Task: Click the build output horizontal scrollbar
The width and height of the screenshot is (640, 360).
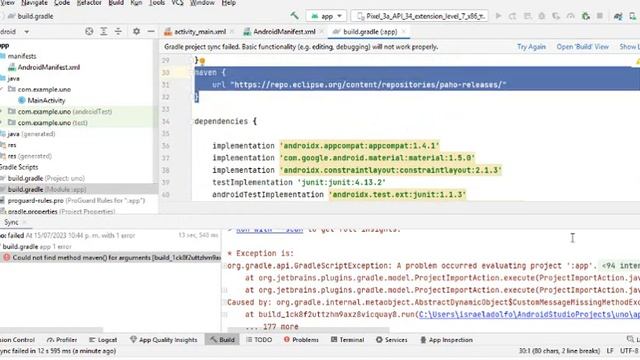Action: 309,329
